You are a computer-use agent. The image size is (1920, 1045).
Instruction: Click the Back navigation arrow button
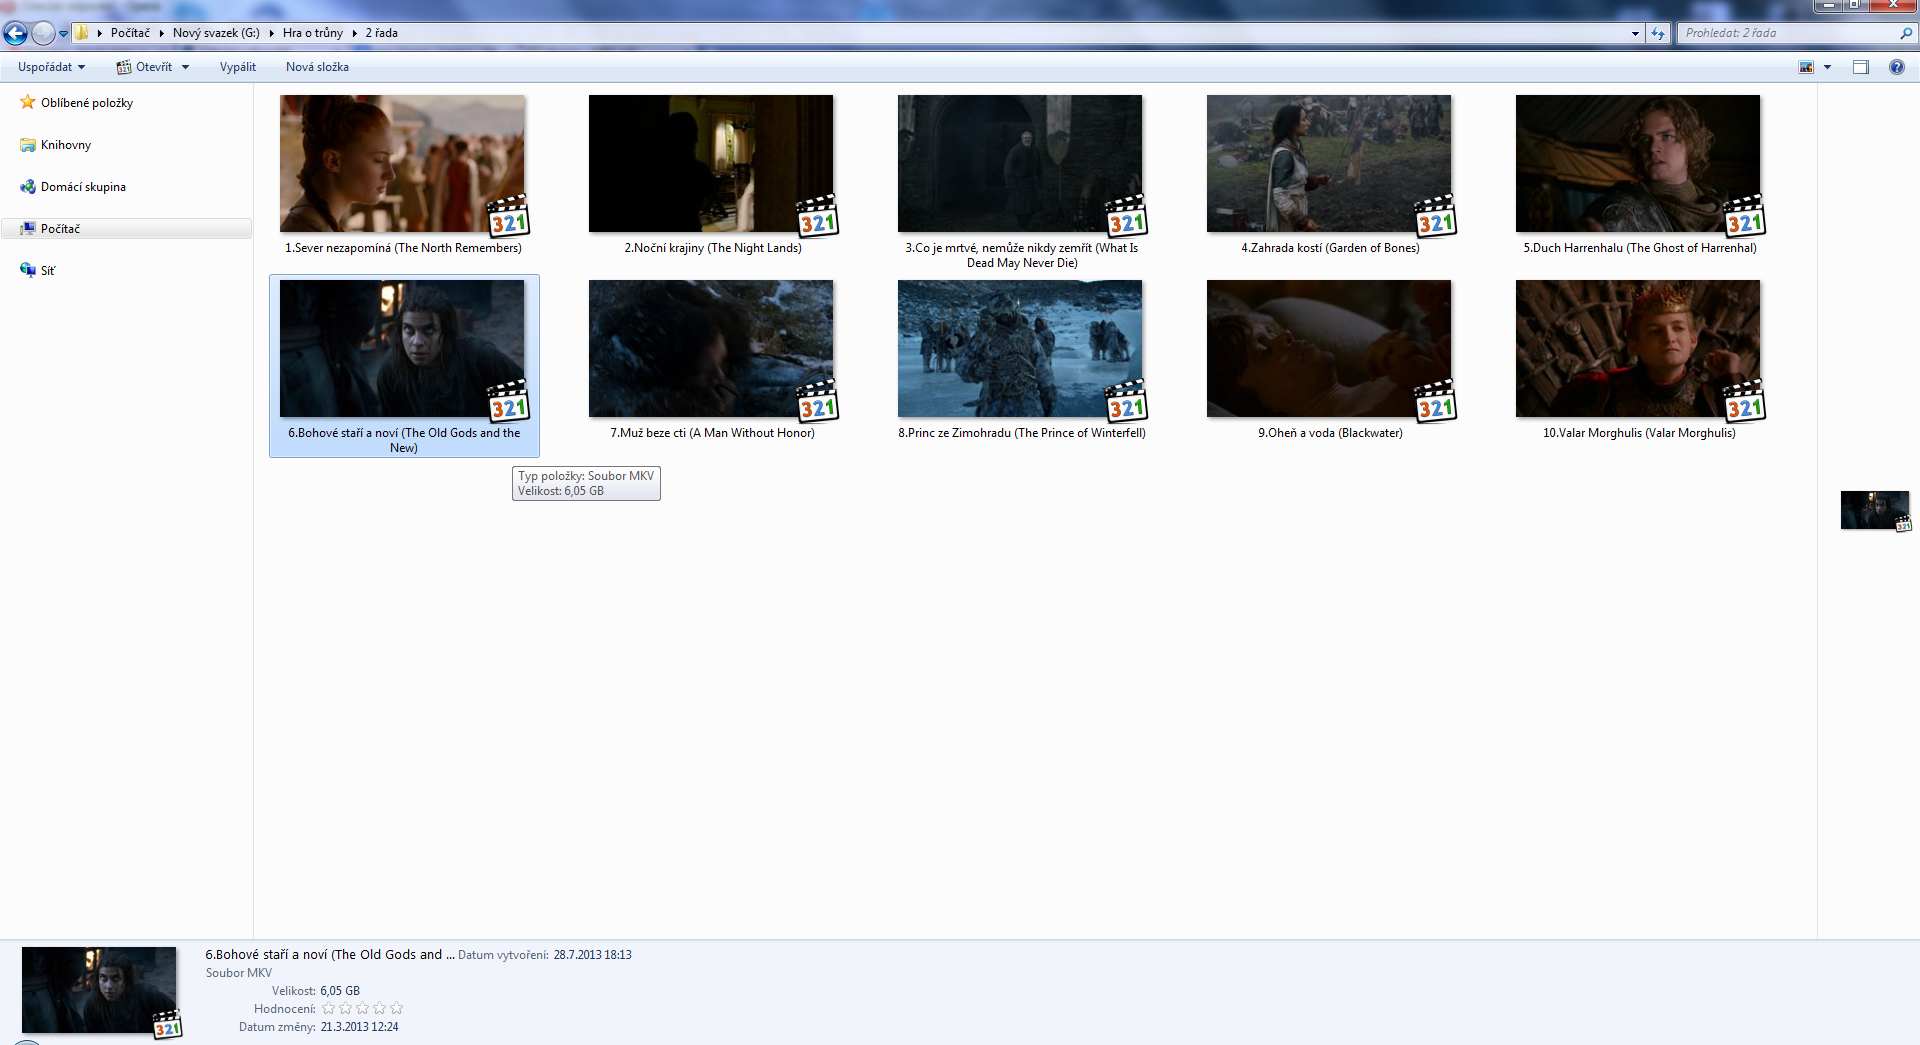pyautogui.click(x=15, y=33)
